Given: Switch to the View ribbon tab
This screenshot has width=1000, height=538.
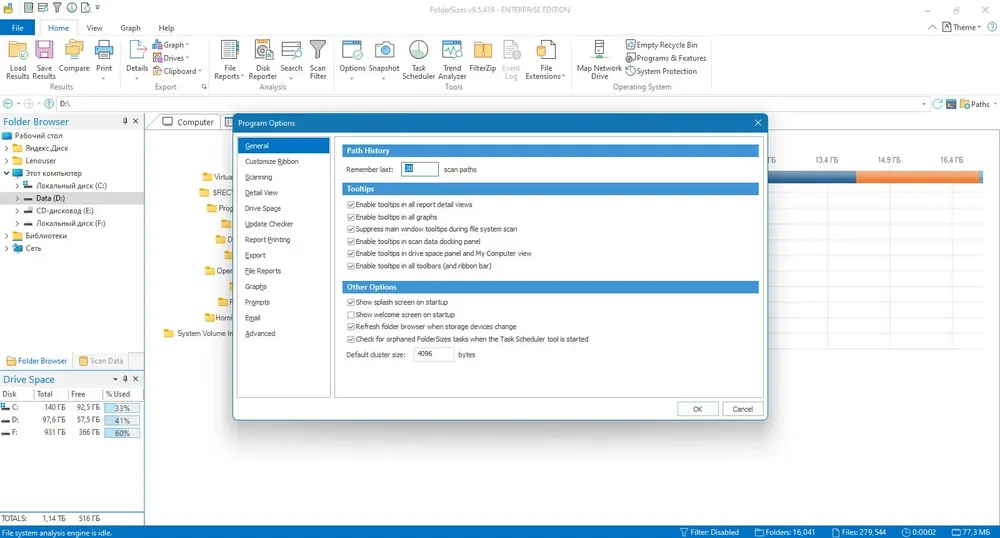Looking at the screenshot, I should [94, 28].
